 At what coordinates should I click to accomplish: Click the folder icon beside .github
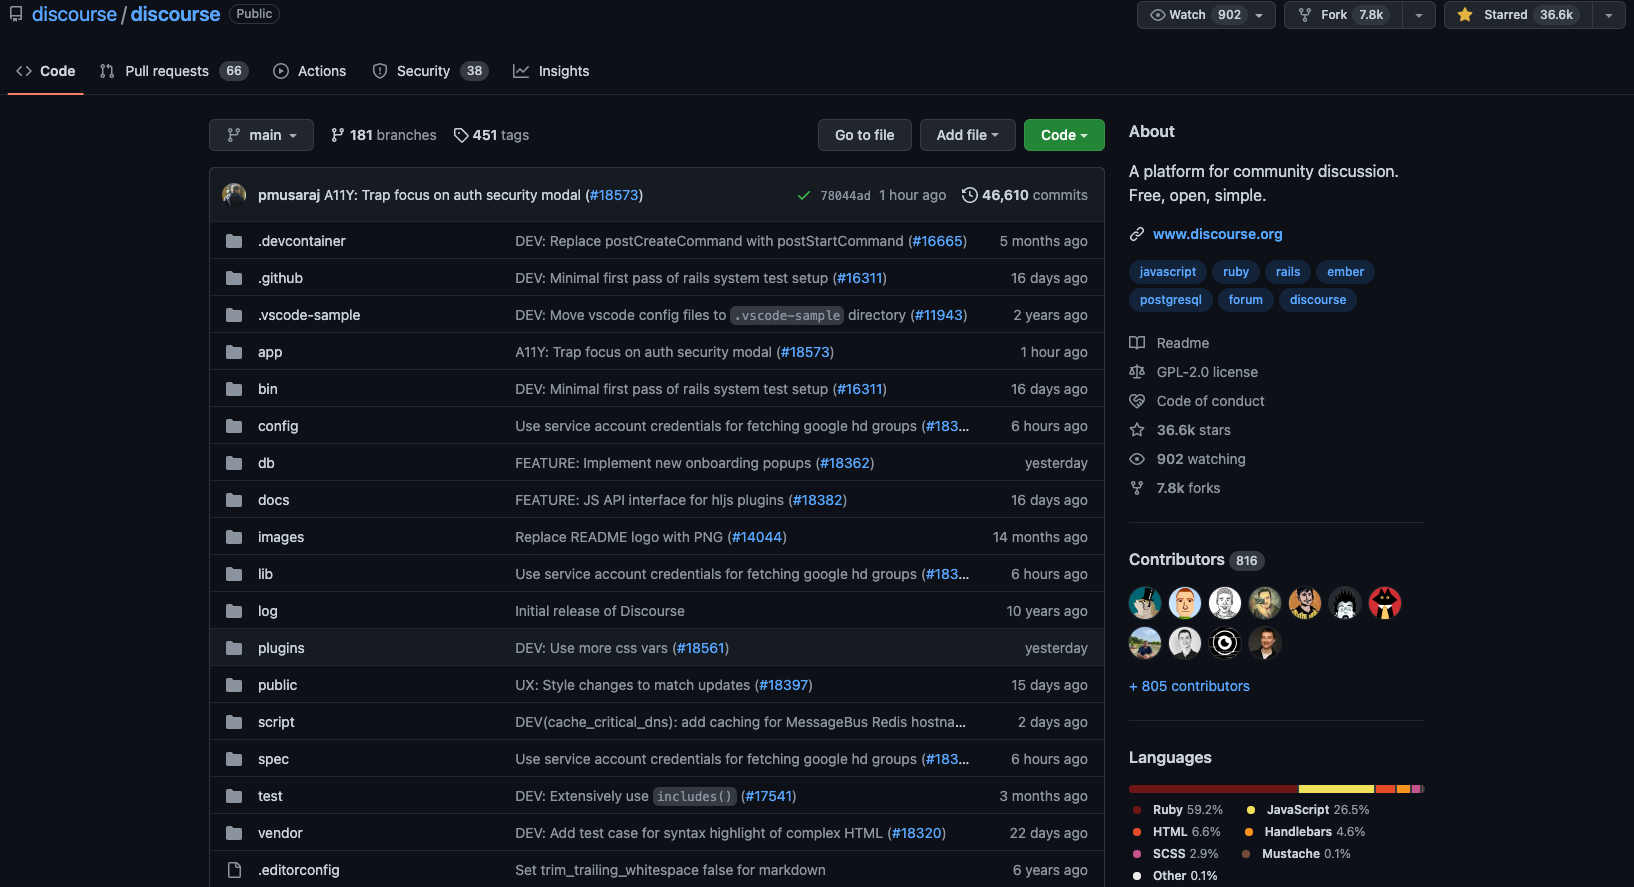(x=234, y=278)
